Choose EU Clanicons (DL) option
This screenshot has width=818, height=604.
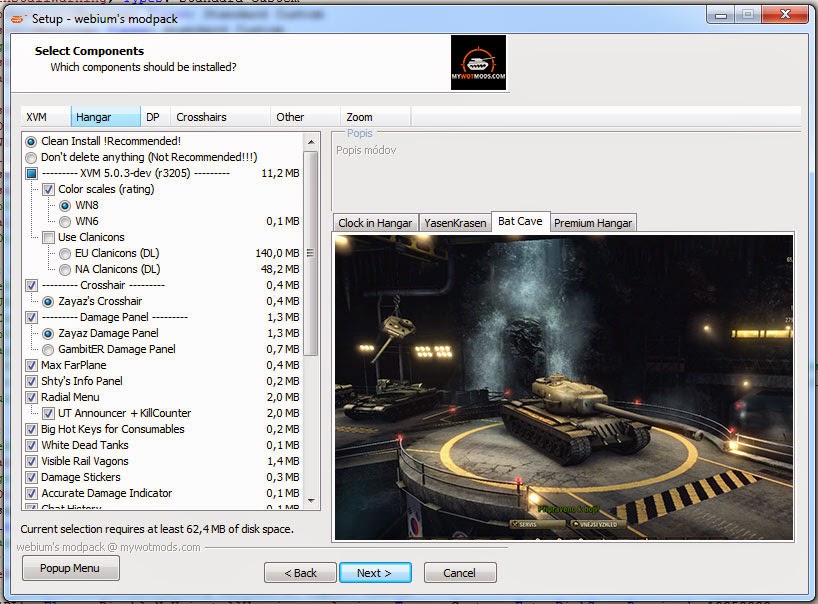click(65, 253)
